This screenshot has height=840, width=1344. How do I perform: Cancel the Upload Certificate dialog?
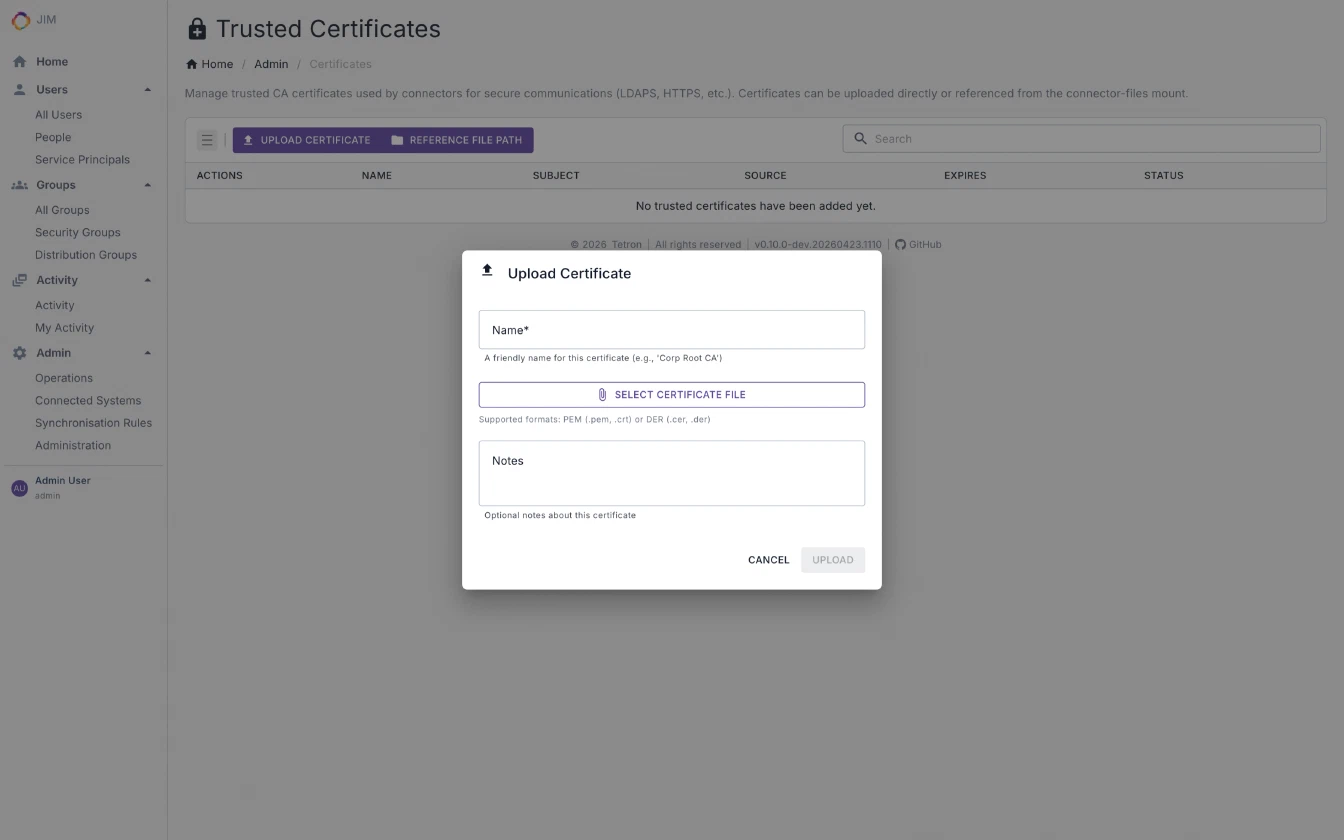pos(768,559)
